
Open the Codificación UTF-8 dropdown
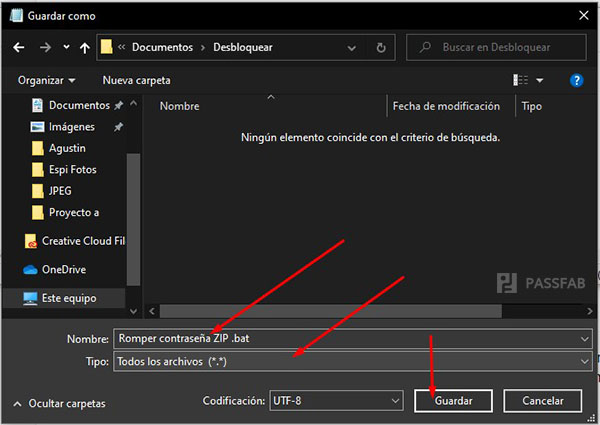(336, 401)
